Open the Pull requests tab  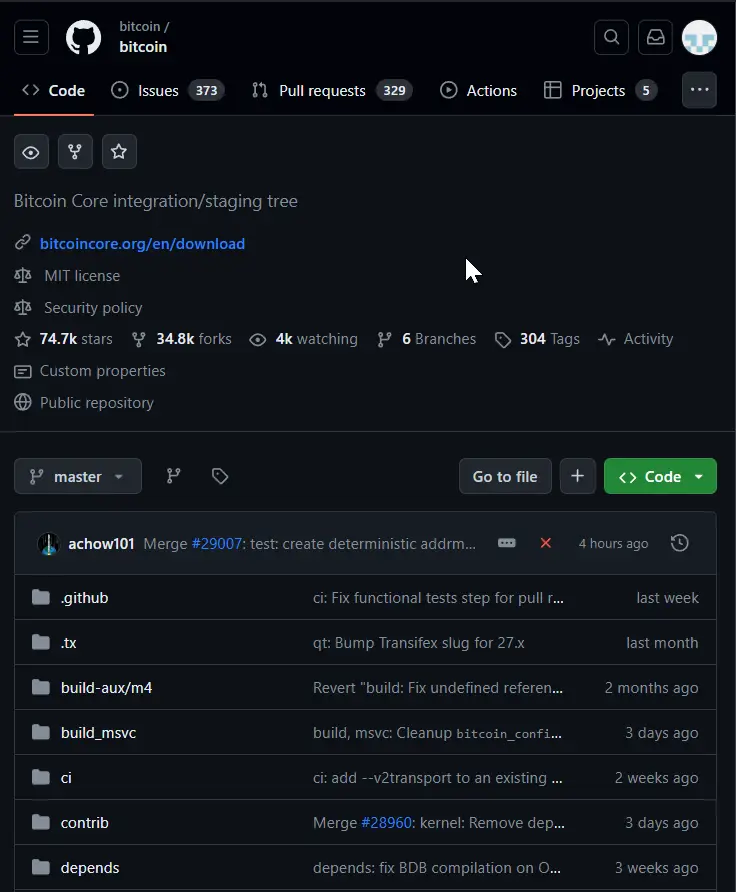332,90
